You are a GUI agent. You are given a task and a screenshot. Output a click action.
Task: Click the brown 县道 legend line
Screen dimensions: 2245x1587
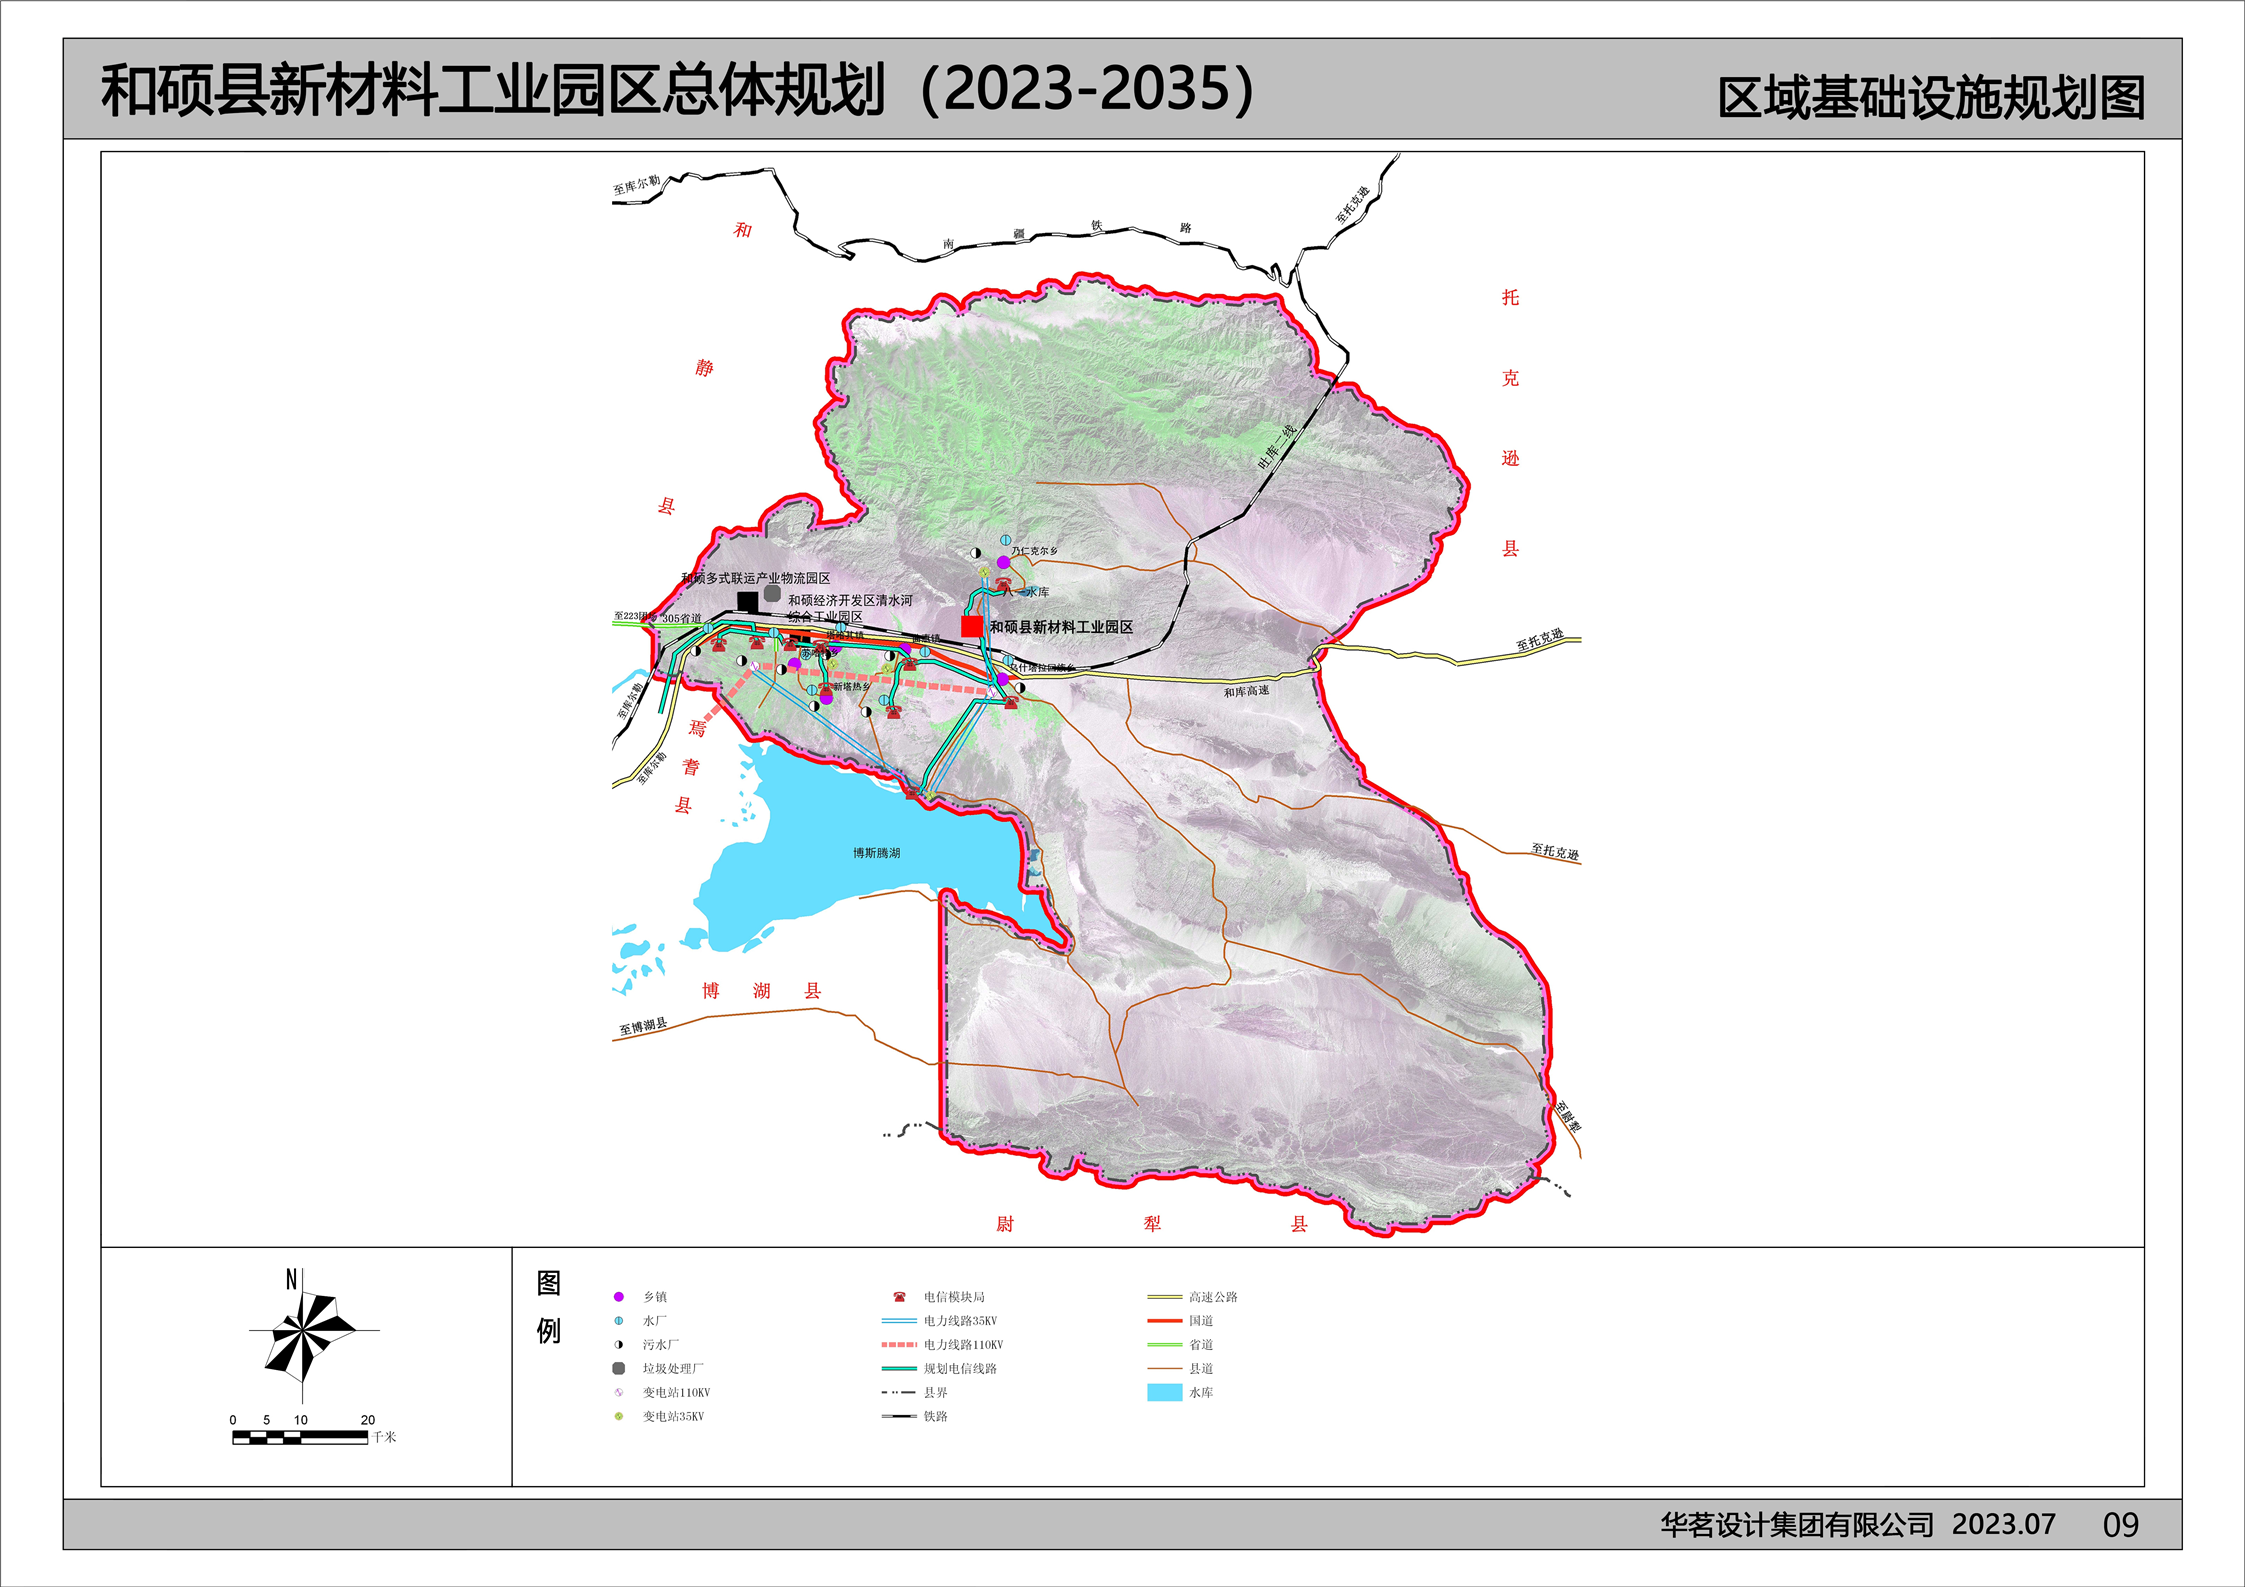click(1165, 1368)
